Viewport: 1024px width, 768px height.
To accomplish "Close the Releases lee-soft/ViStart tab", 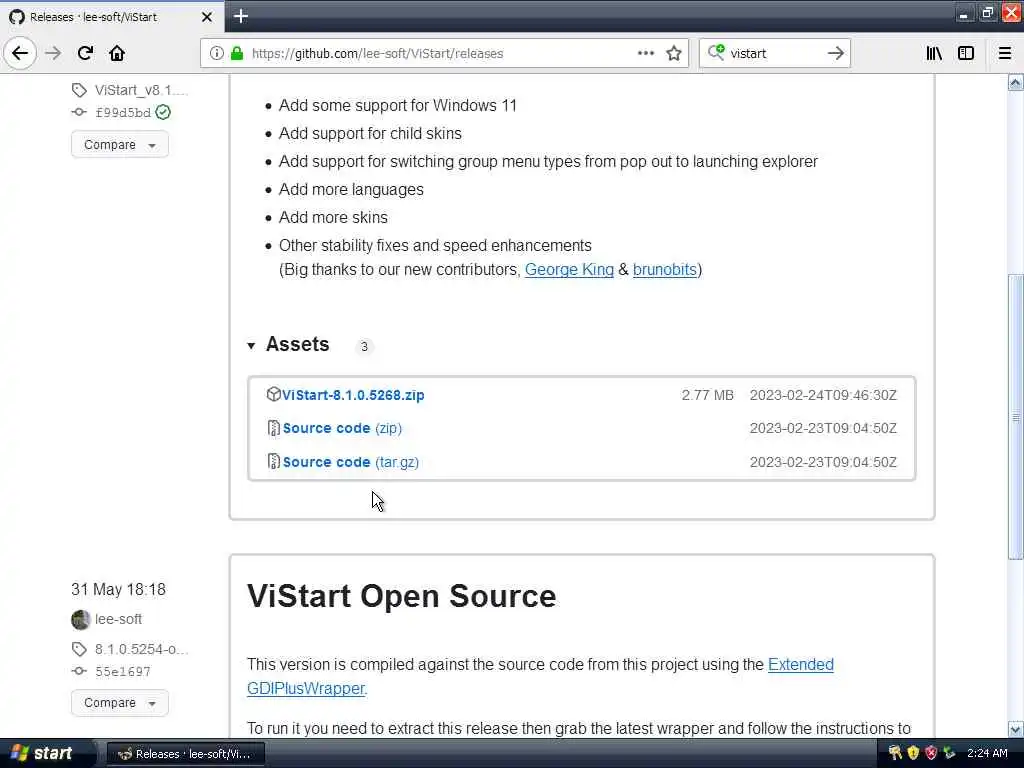I will click(207, 17).
